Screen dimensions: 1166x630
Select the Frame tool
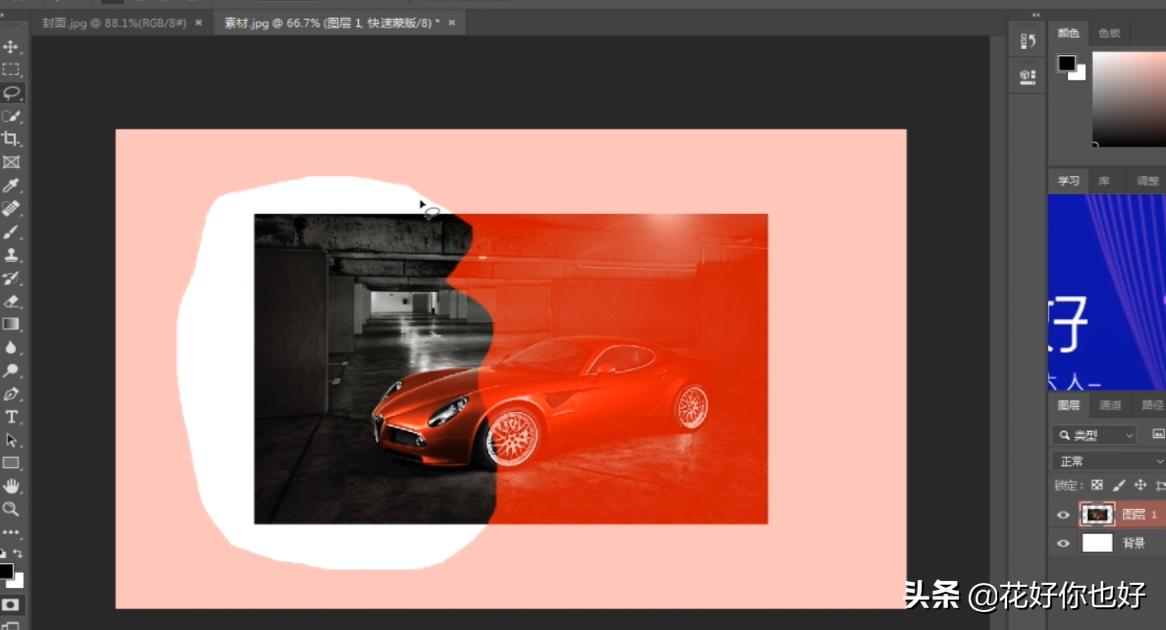[x=10, y=162]
